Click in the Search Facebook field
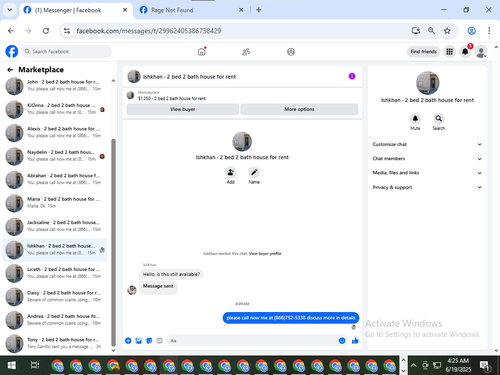The image size is (500, 375). click(66, 52)
